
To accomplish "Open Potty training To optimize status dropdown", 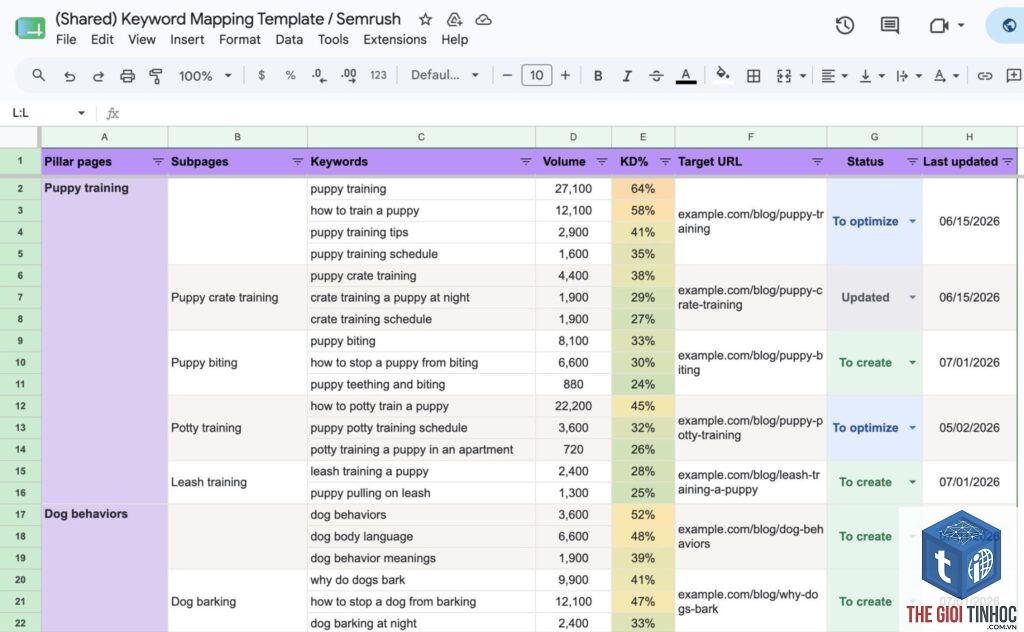I will click(x=912, y=428).
